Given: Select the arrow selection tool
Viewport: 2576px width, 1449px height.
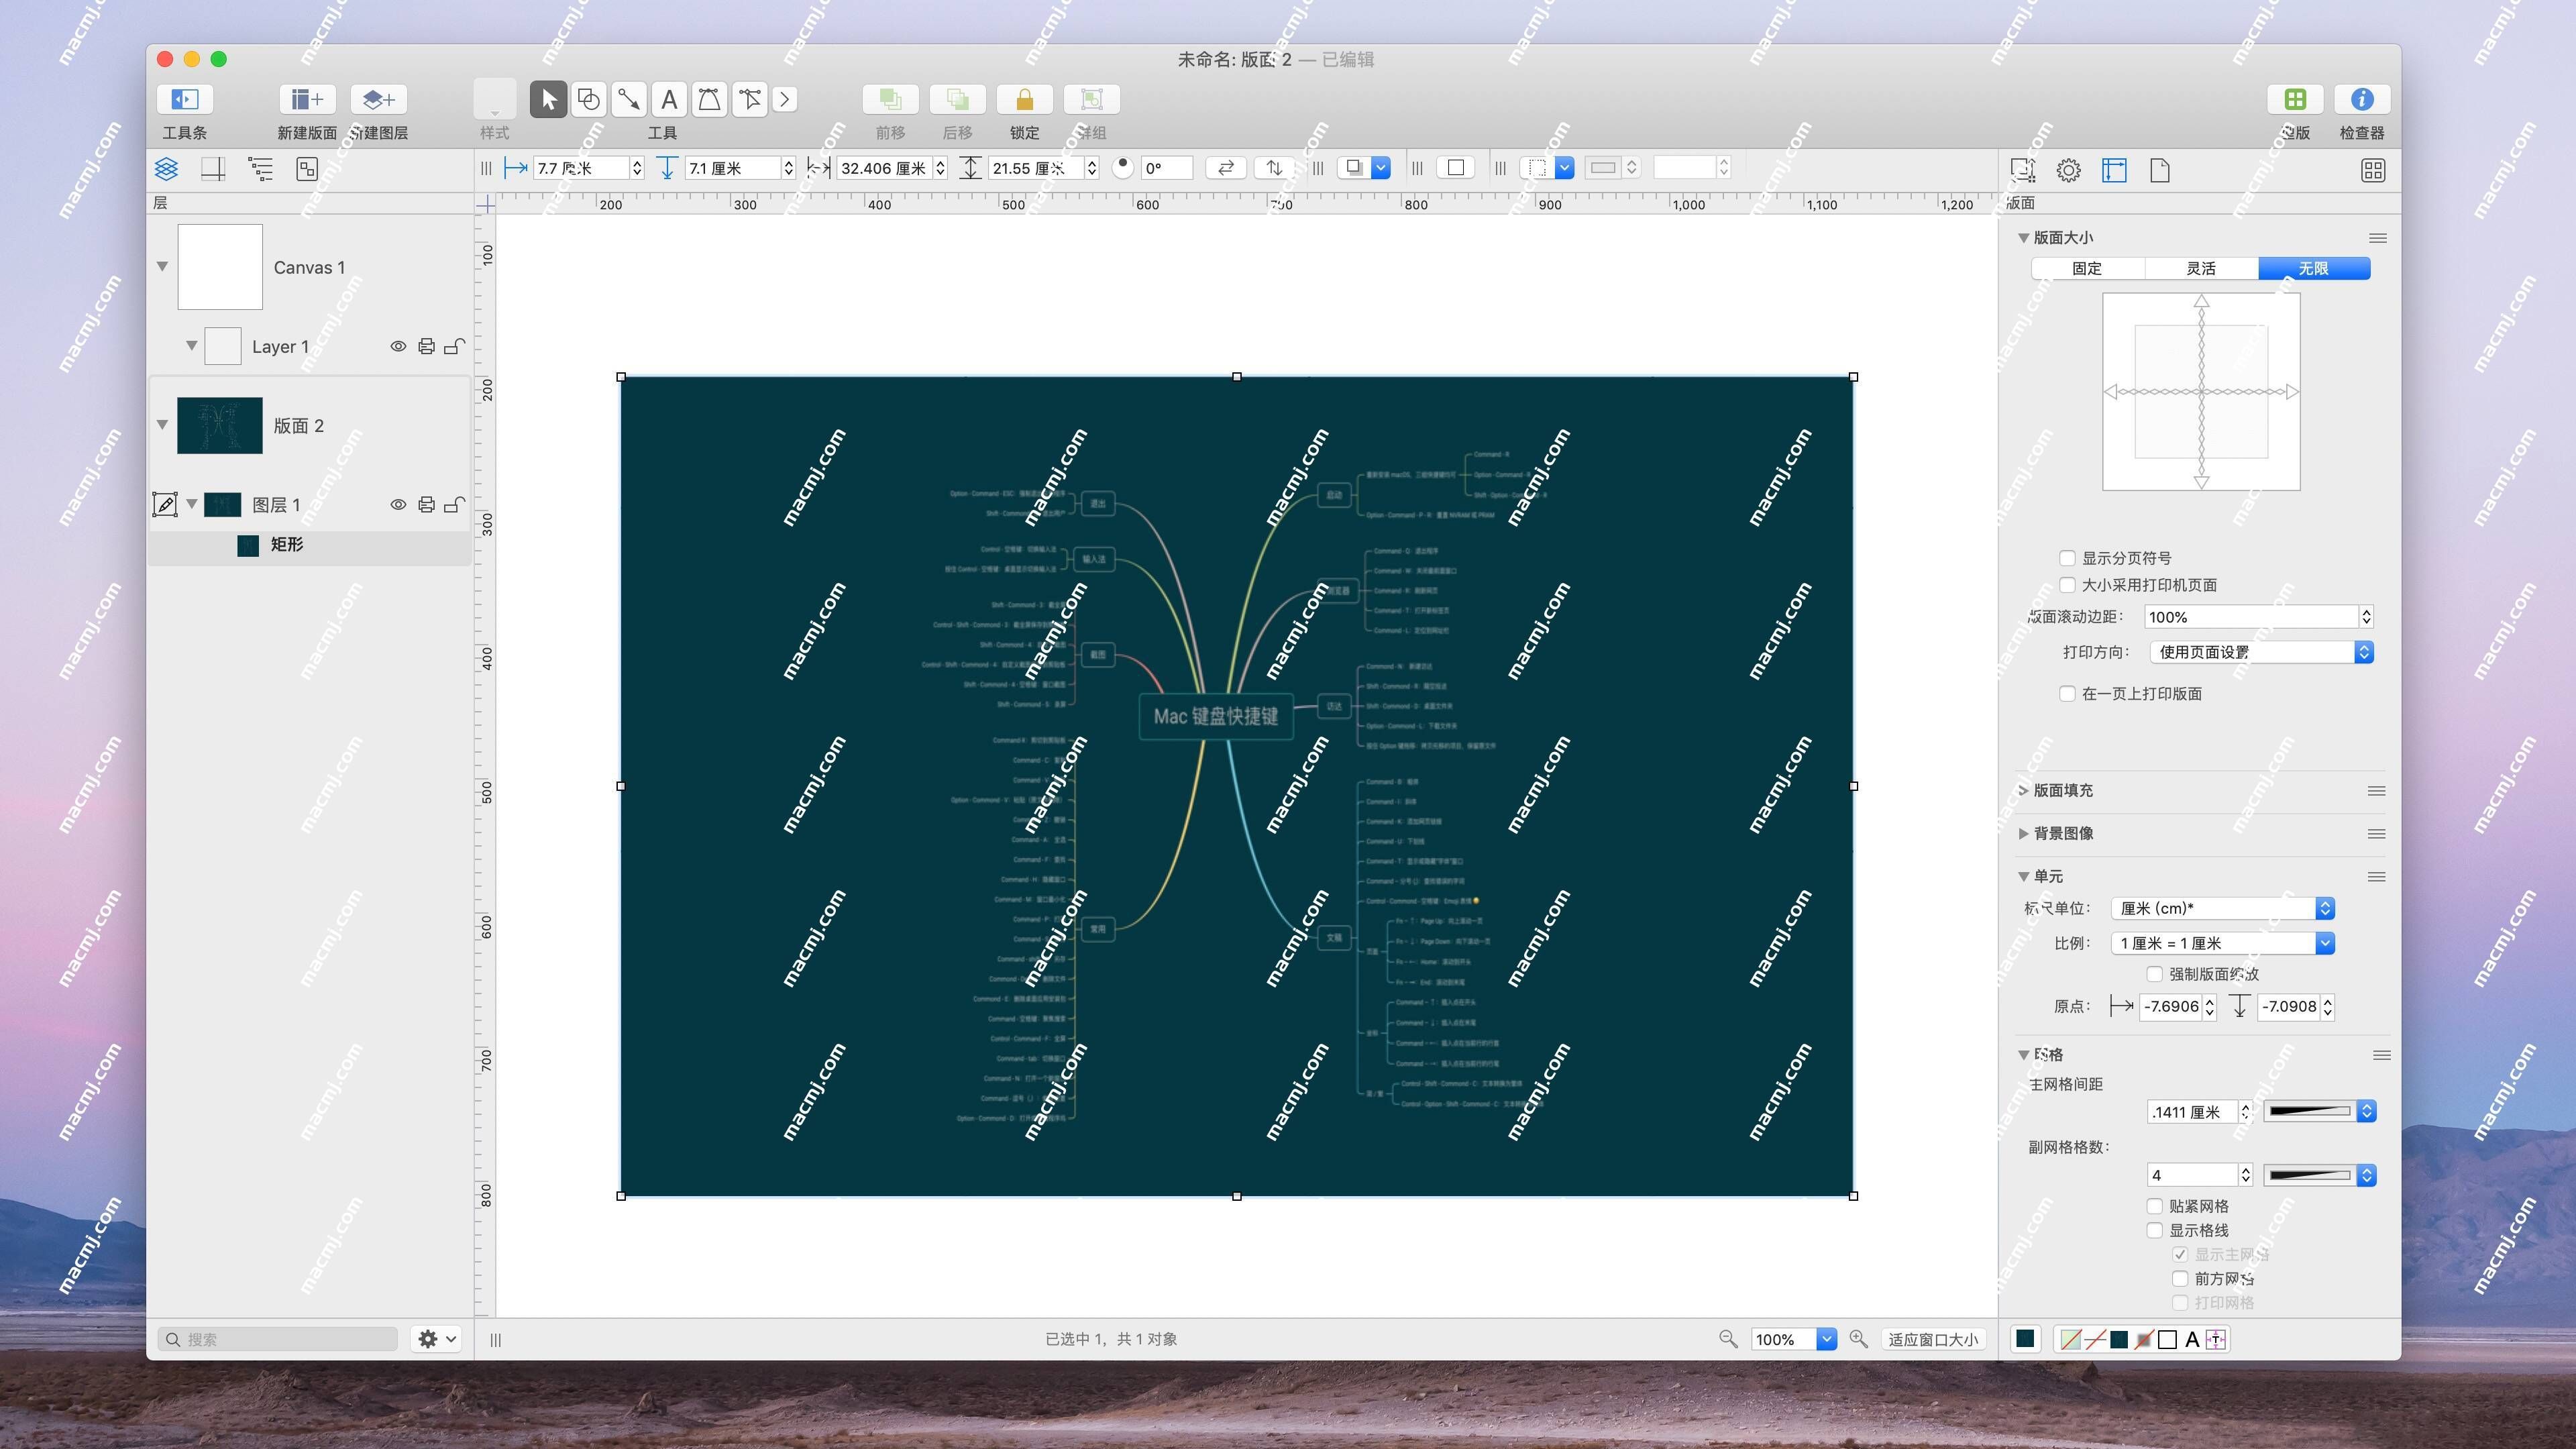Looking at the screenshot, I should [x=548, y=99].
